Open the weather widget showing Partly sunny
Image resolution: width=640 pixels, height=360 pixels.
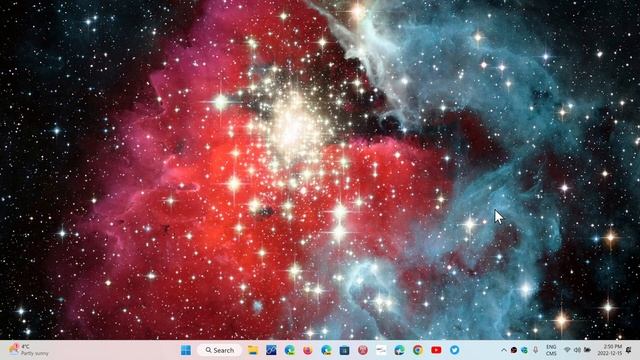[29, 350]
